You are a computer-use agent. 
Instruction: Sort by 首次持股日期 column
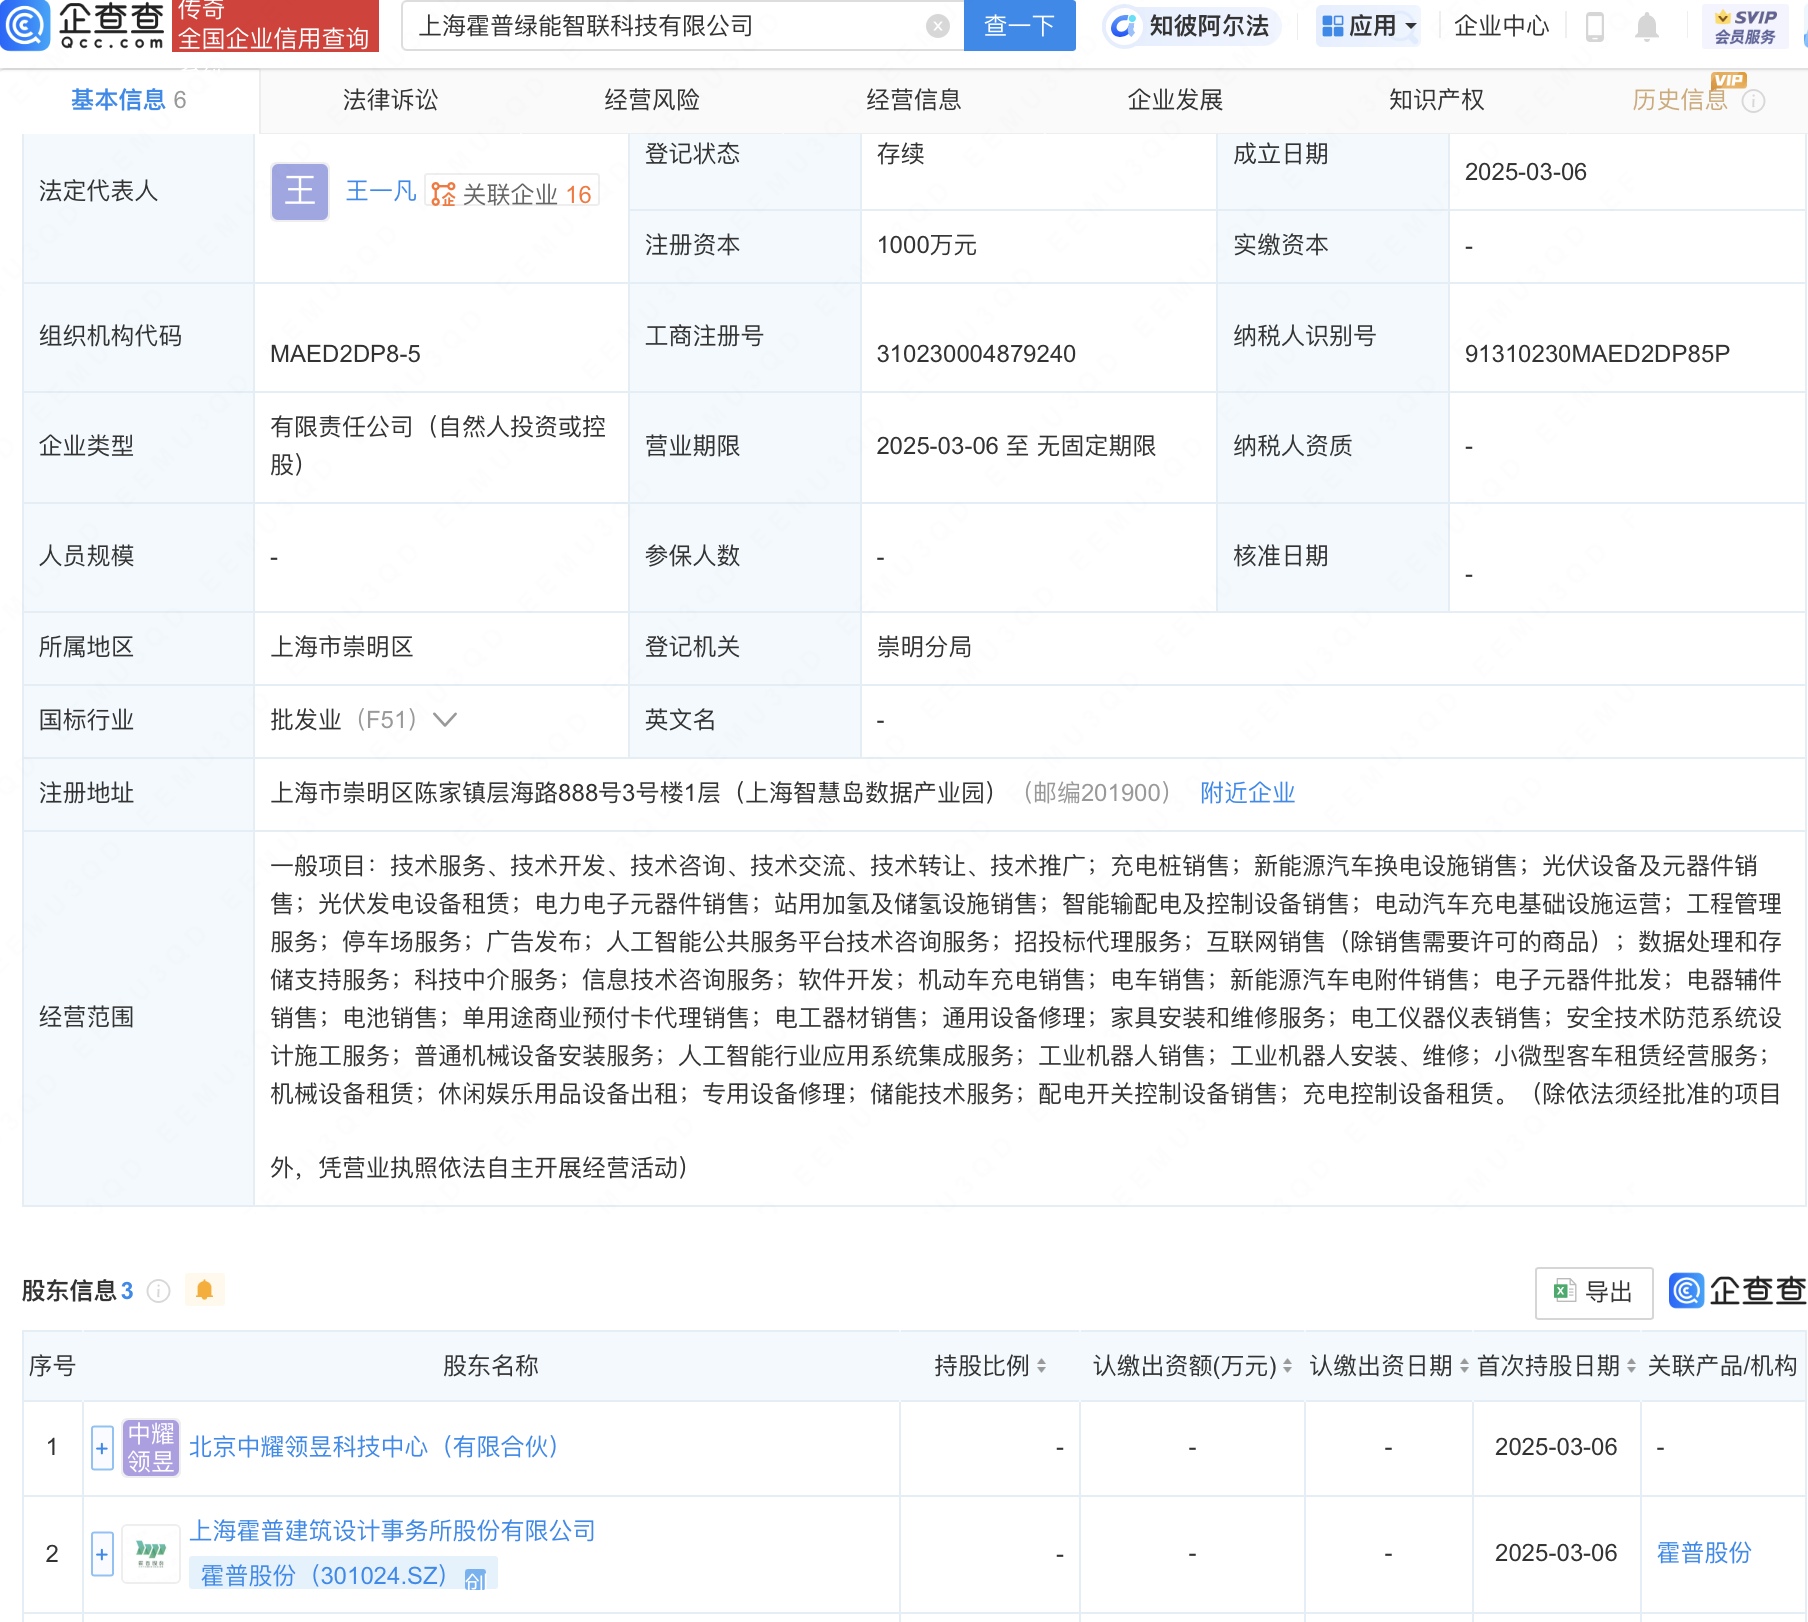(x=1631, y=1366)
